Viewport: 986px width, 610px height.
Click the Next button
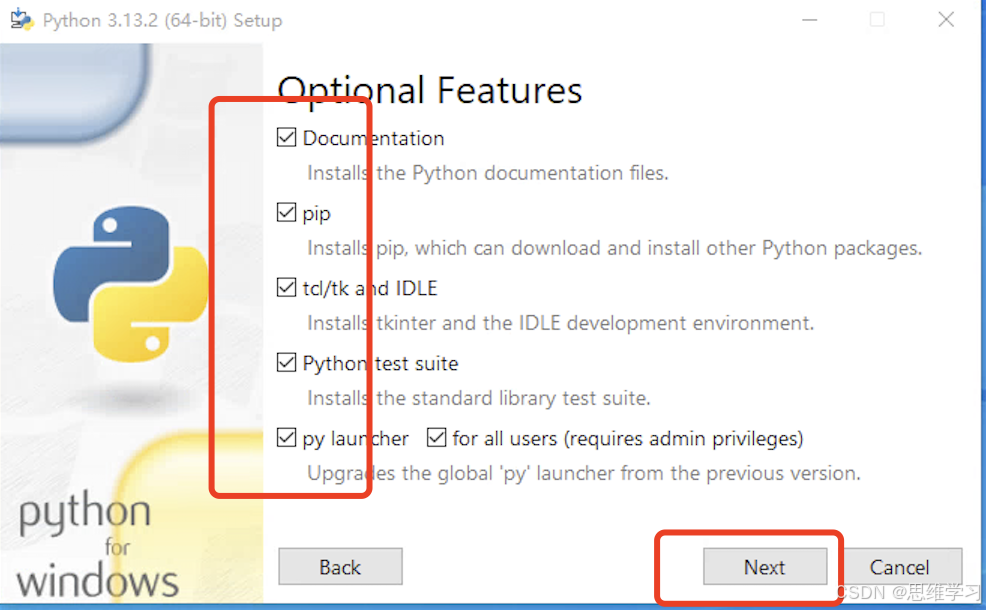coord(765,567)
